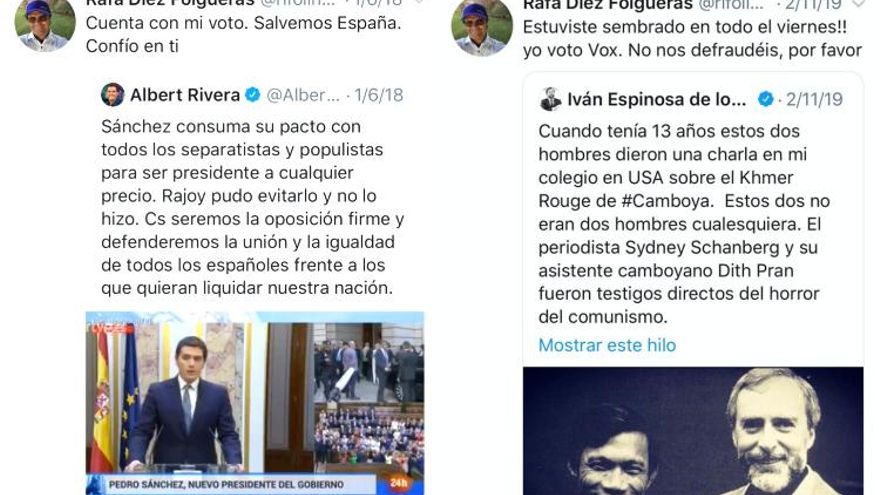880x495 pixels.
Task: Click Albert Rivera's small avatar
Action: [x=112, y=95]
